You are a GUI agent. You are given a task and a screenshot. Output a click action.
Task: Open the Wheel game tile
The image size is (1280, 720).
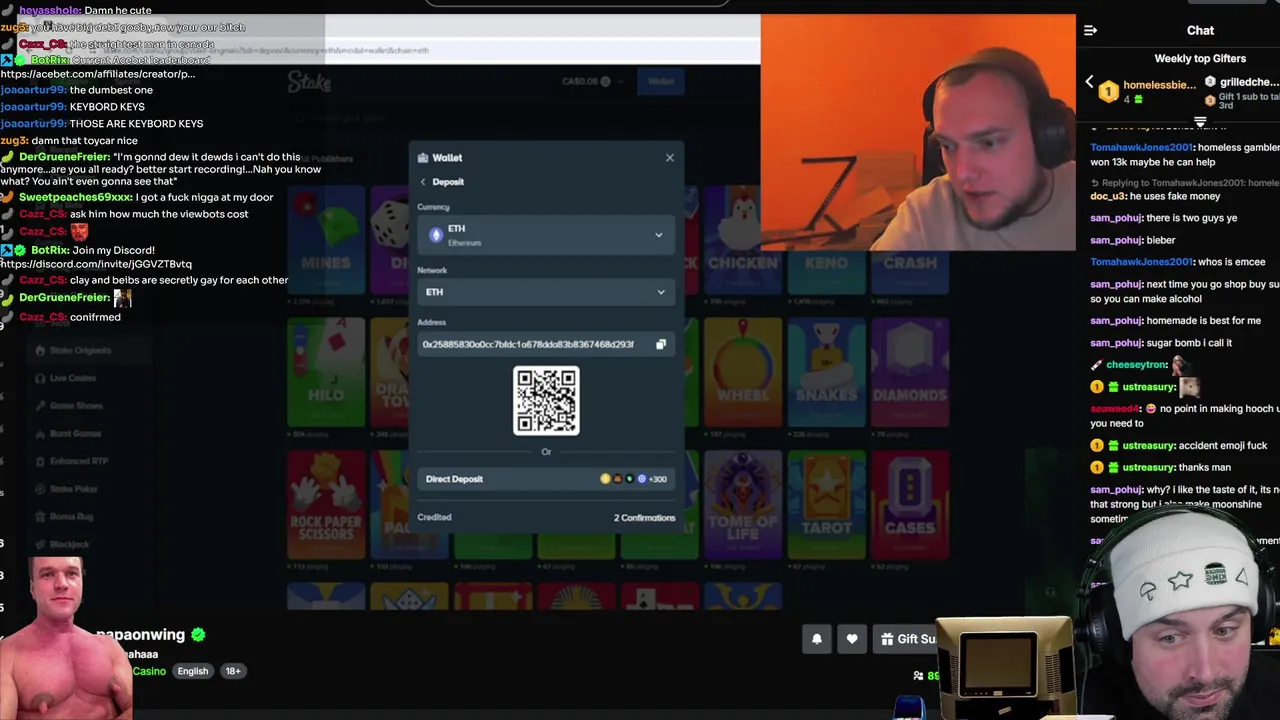coord(743,370)
